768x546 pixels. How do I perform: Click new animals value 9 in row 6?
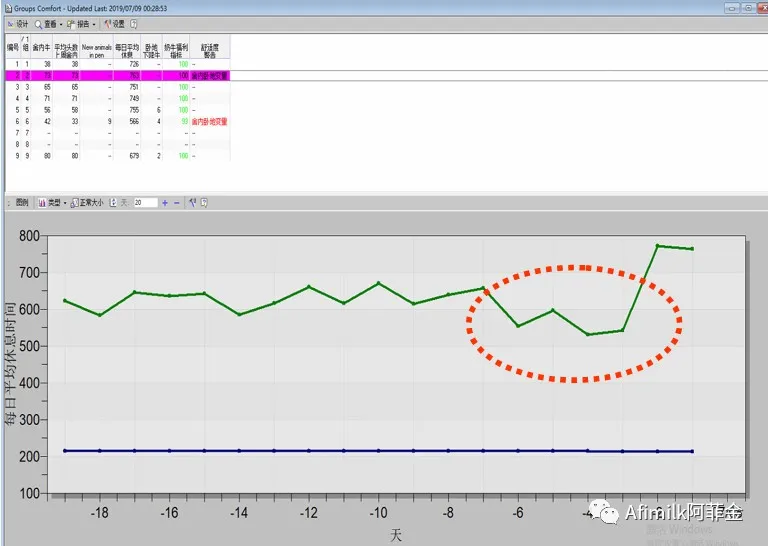click(x=109, y=121)
